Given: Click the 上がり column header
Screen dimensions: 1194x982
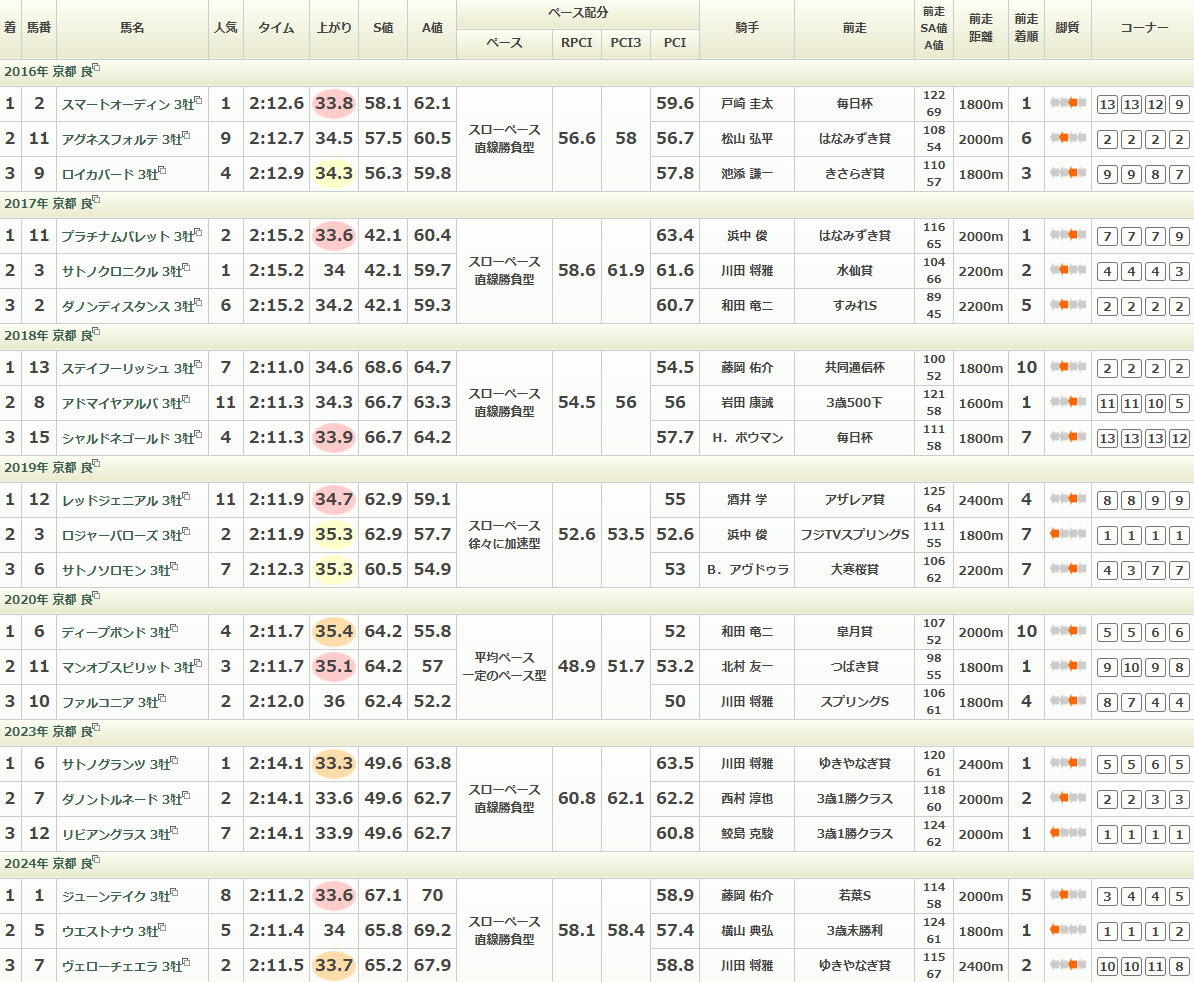Looking at the screenshot, I should [x=333, y=28].
